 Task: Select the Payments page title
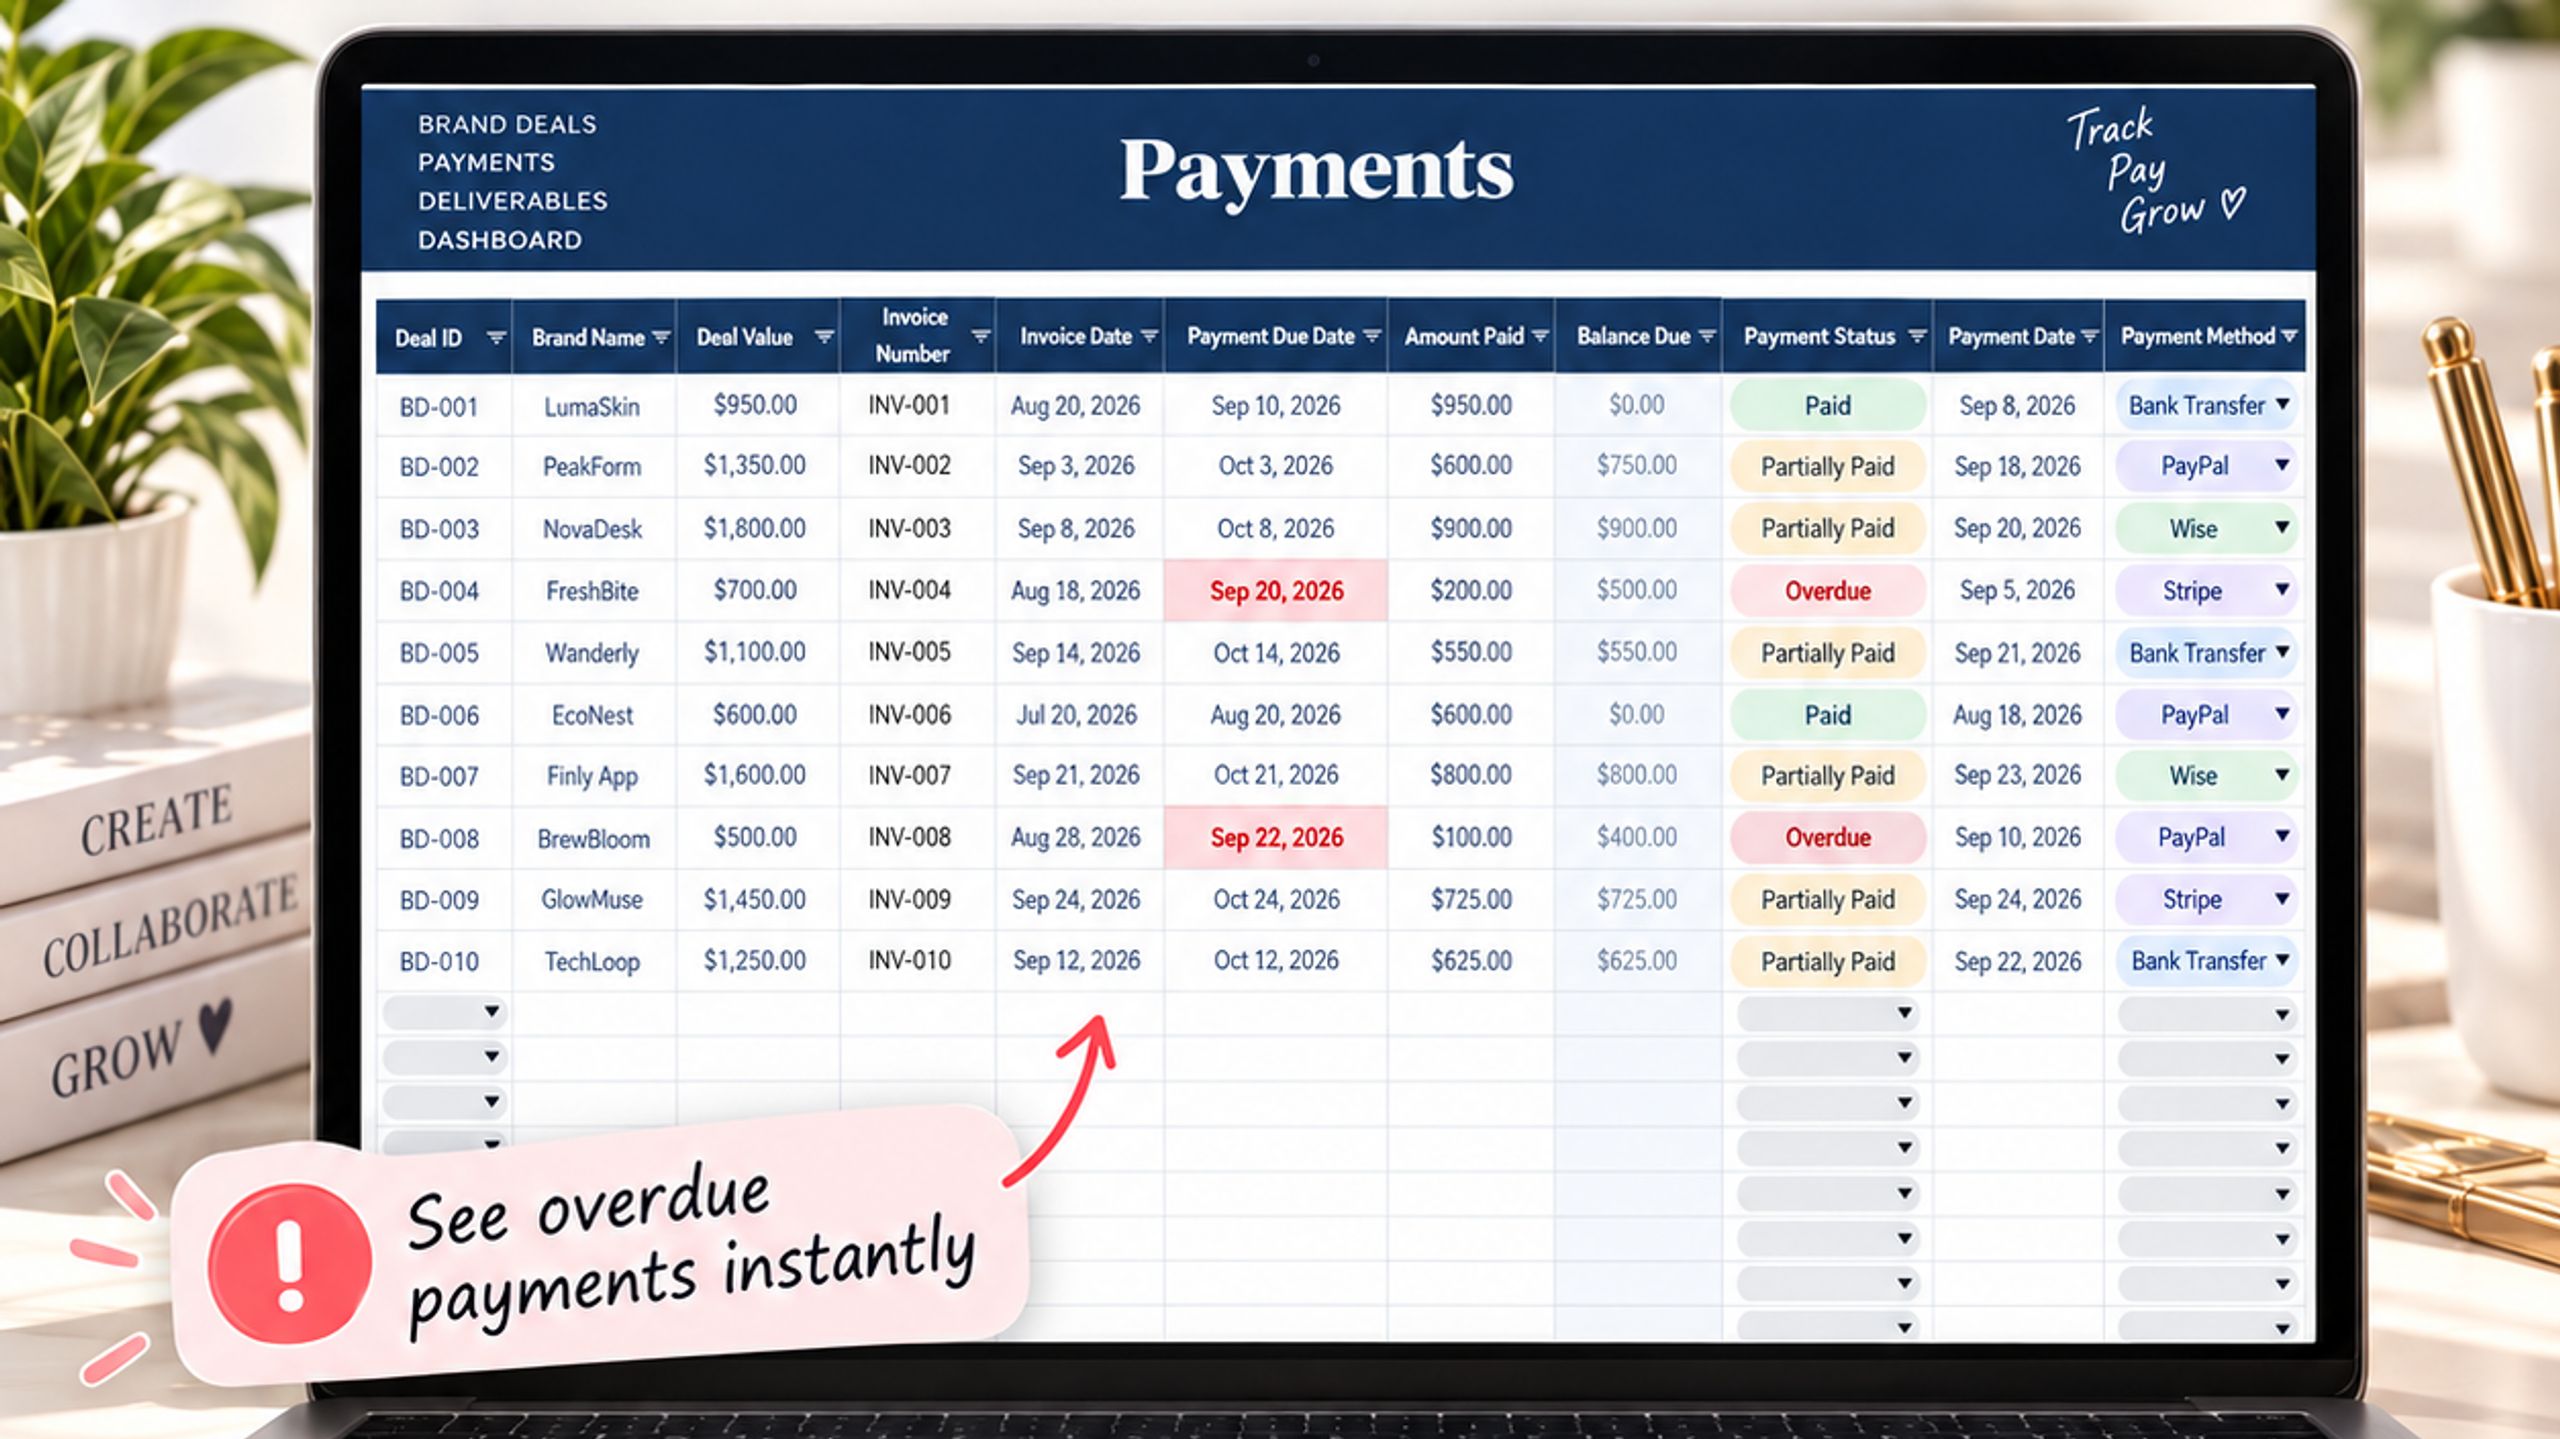[1316, 172]
